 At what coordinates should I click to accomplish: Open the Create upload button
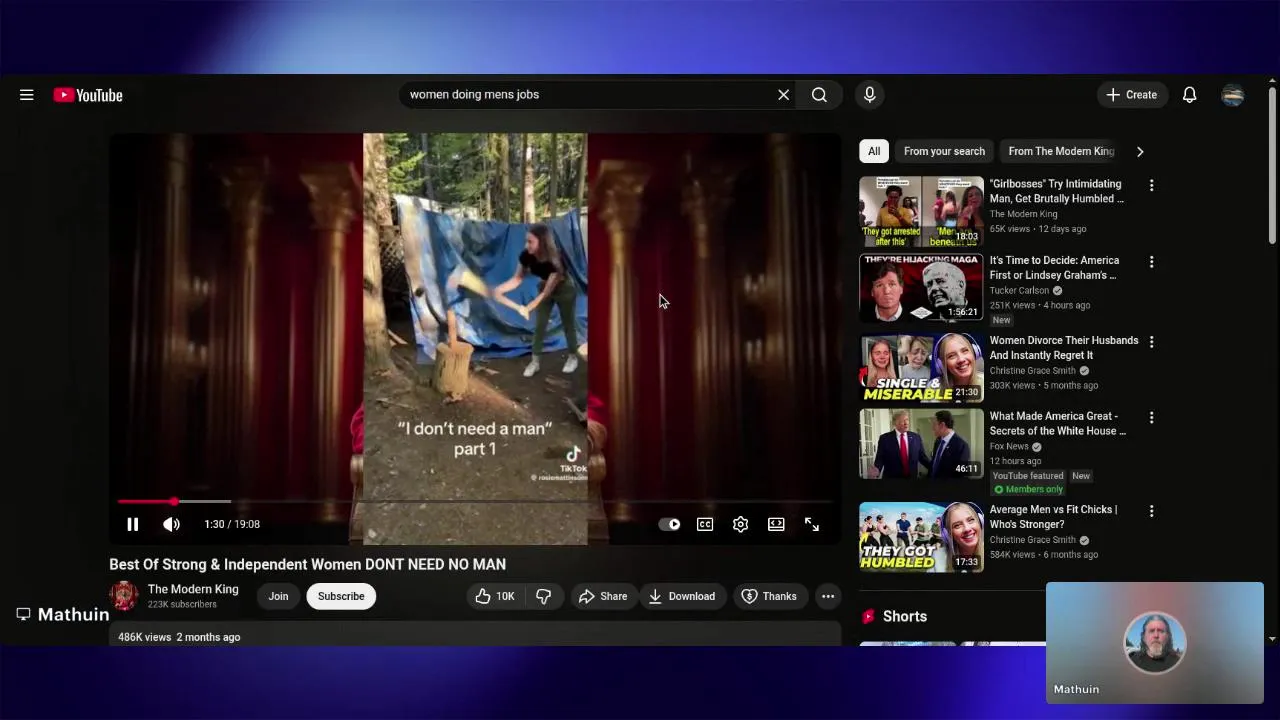[x=1132, y=95]
